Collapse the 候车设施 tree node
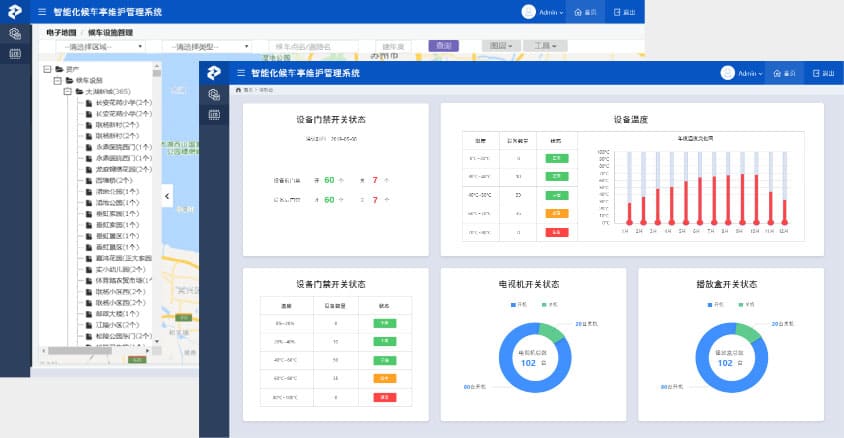Screen dimensions: 844x438 [x=58, y=80]
